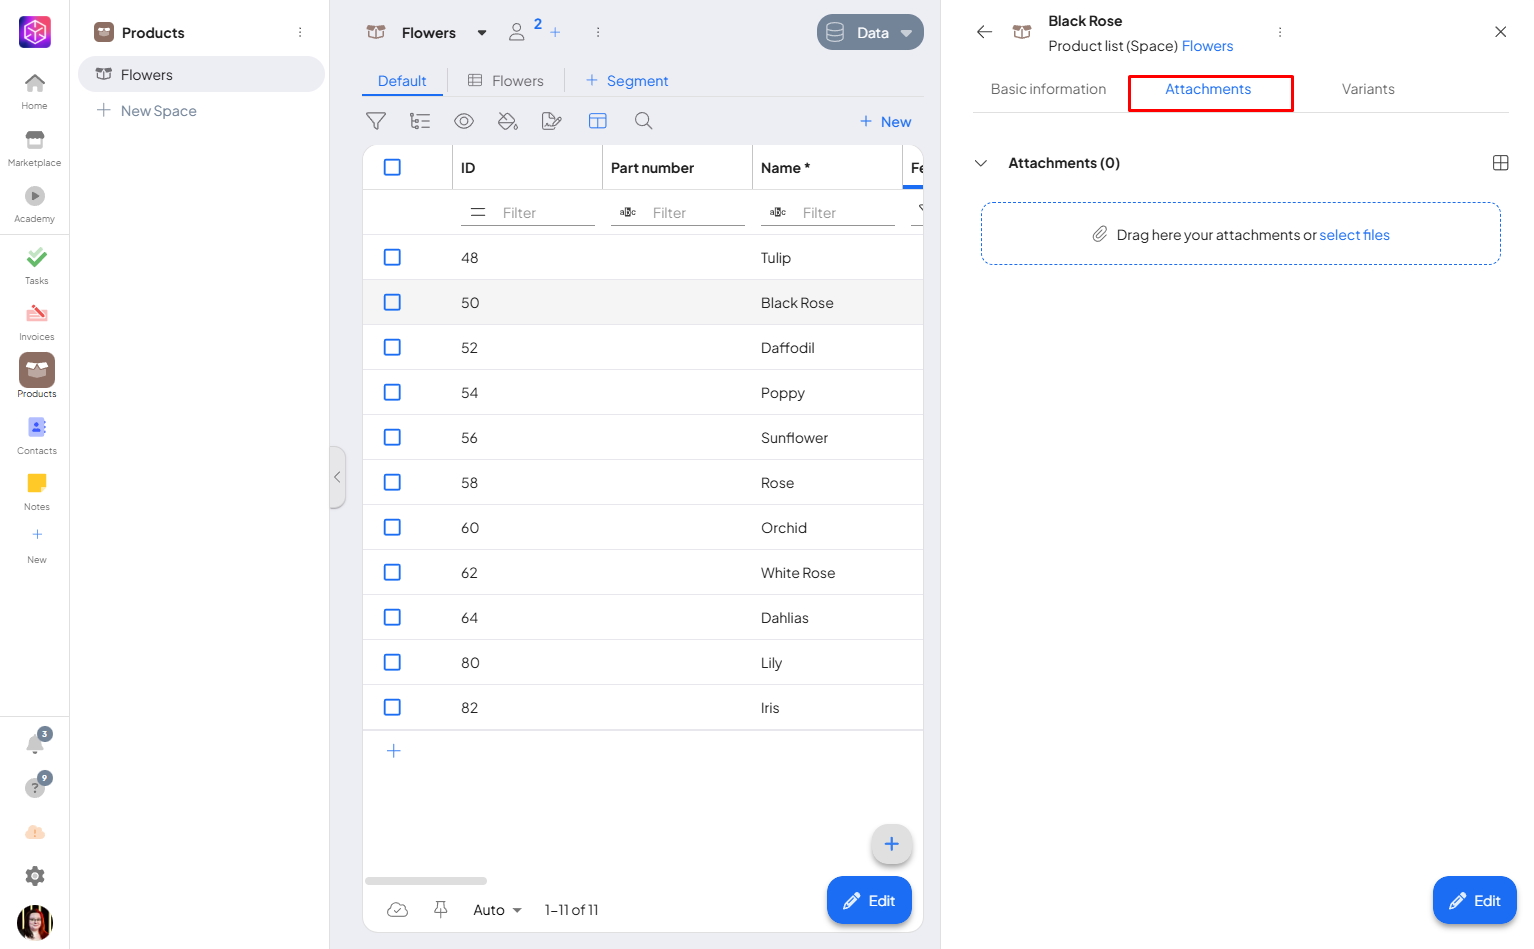This screenshot has height=949, width=1534.
Task: Select the Black Rose row checkbox
Action: (392, 302)
